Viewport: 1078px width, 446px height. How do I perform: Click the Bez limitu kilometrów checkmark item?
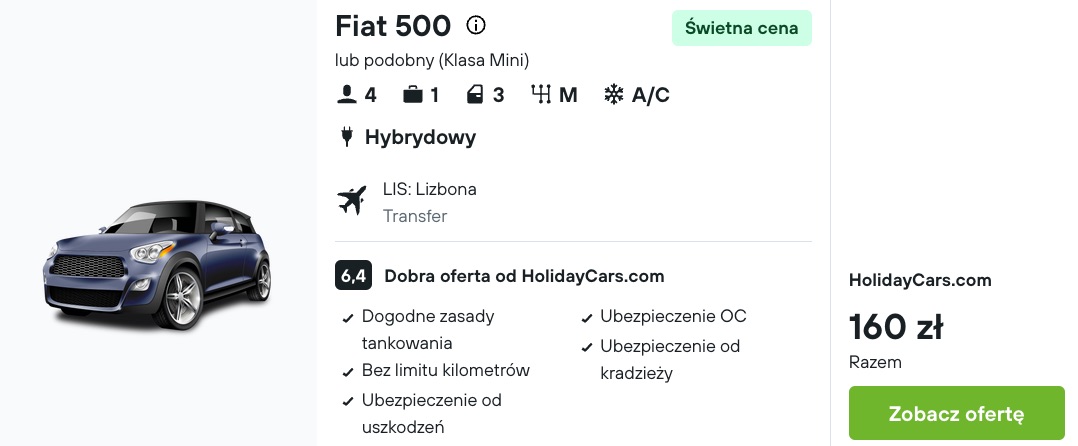pos(437,370)
